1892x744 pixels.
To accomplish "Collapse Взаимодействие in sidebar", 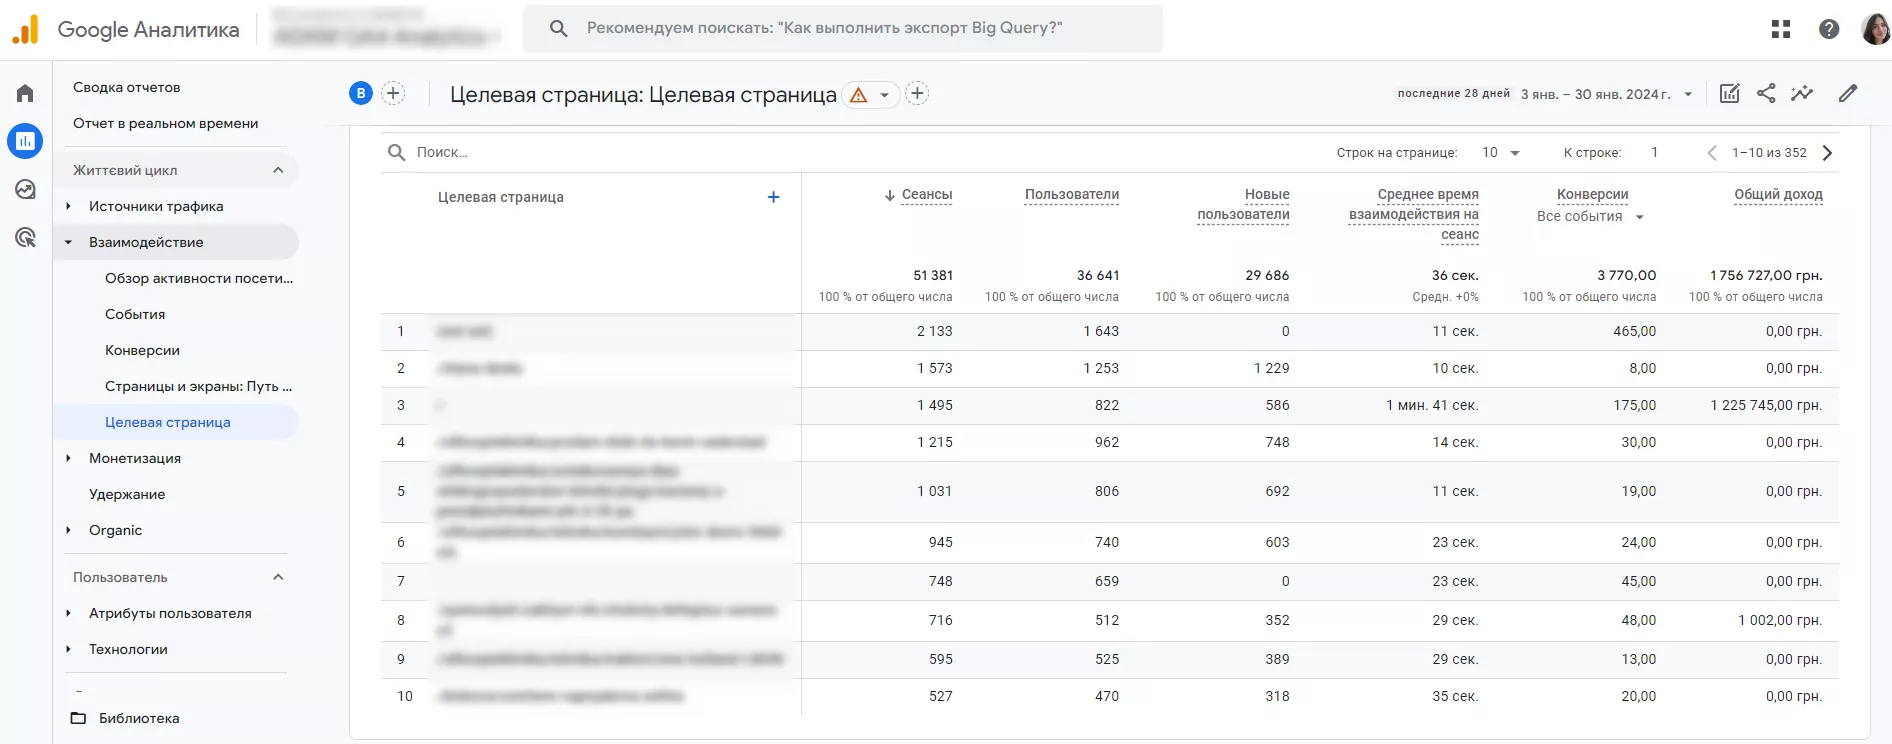I will click(x=68, y=242).
